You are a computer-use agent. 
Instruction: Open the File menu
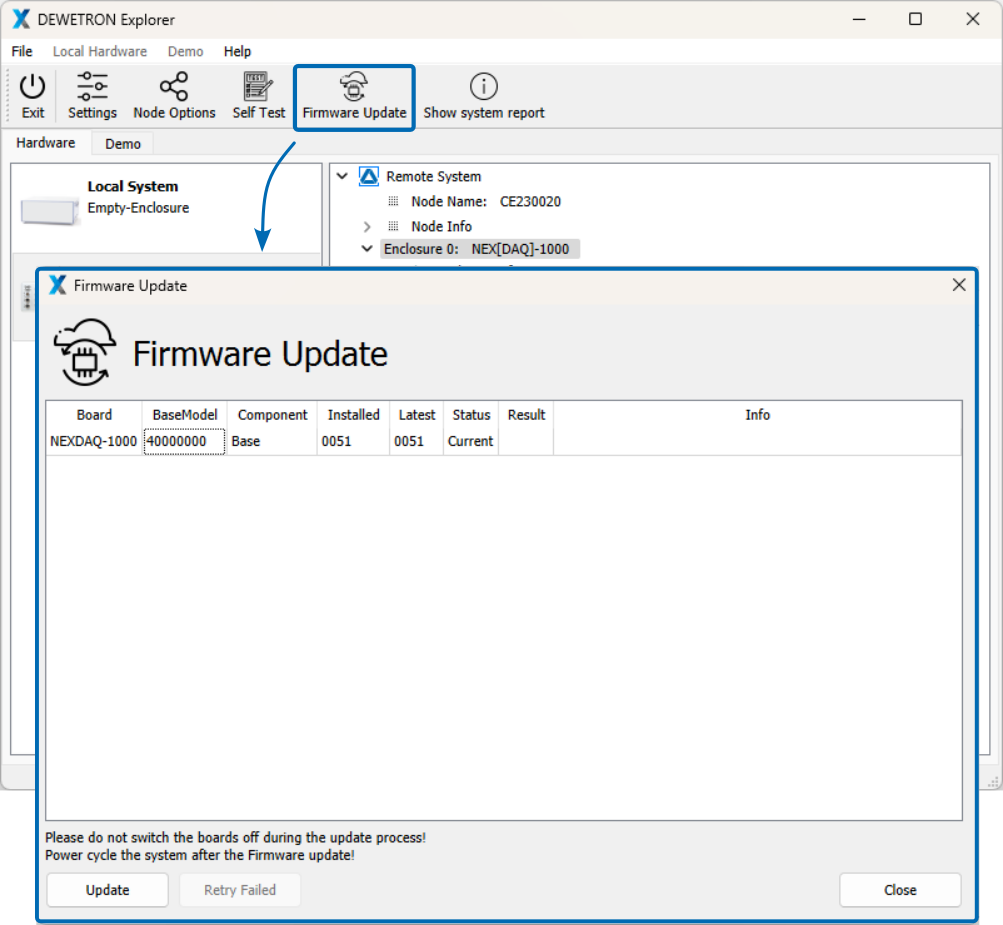coord(22,51)
